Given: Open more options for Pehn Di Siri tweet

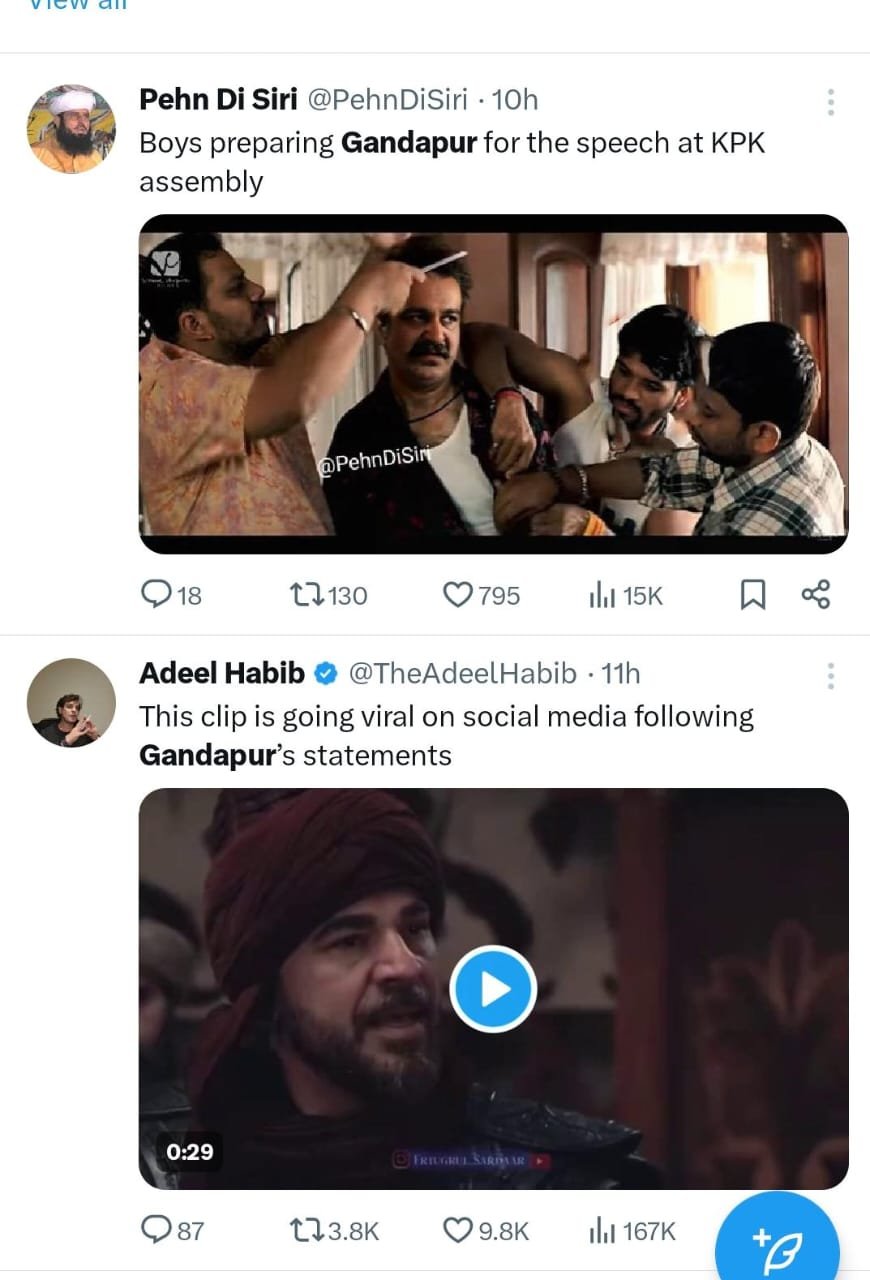Looking at the screenshot, I should (x=830, y=102).
